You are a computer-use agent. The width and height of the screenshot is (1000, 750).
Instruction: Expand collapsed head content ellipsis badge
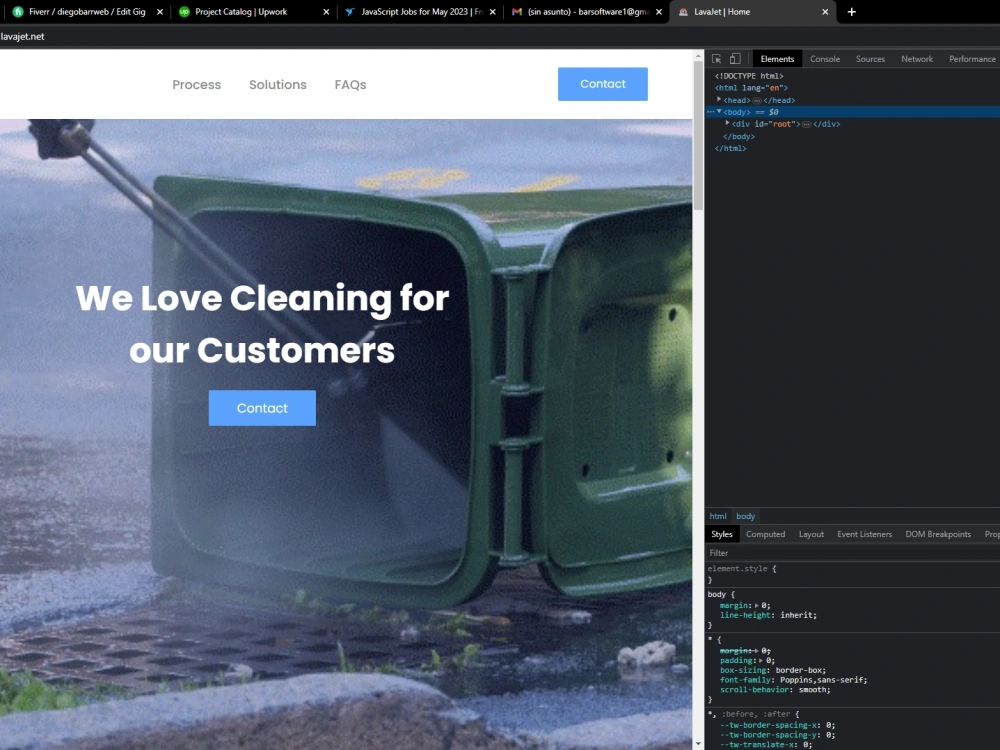coord(757,101)
